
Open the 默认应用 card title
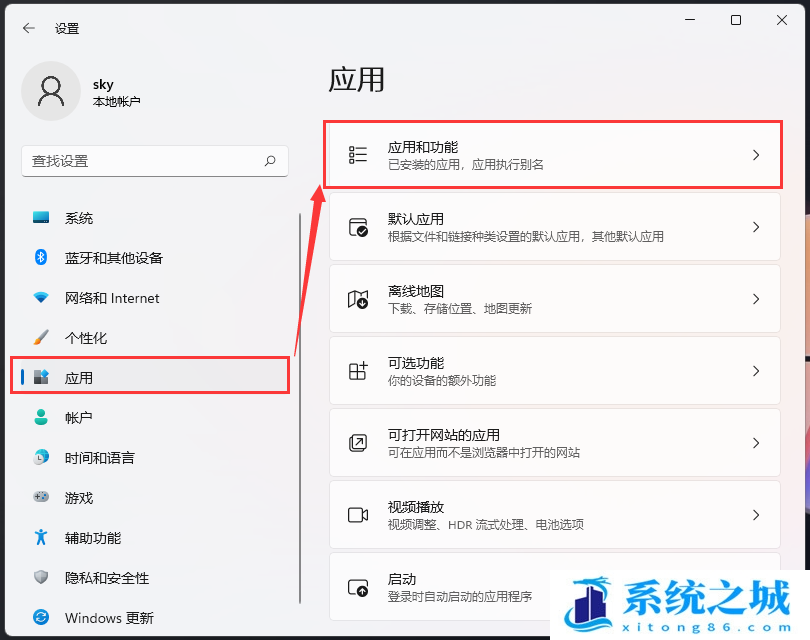(416, 219)
